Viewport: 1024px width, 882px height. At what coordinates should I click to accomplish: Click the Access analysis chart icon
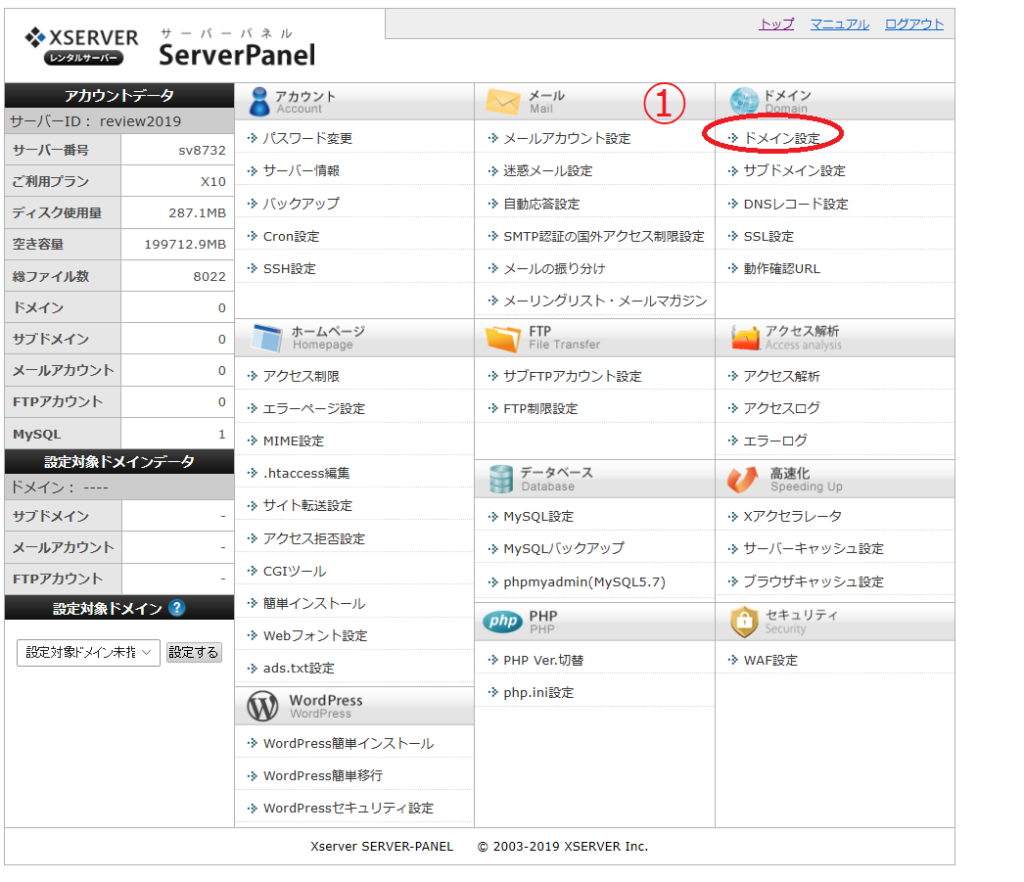coord(745,338)
